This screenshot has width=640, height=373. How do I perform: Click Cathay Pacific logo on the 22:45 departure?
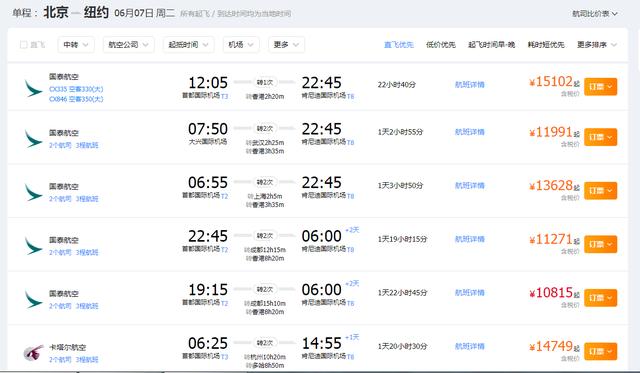click(x=33, y=246)
